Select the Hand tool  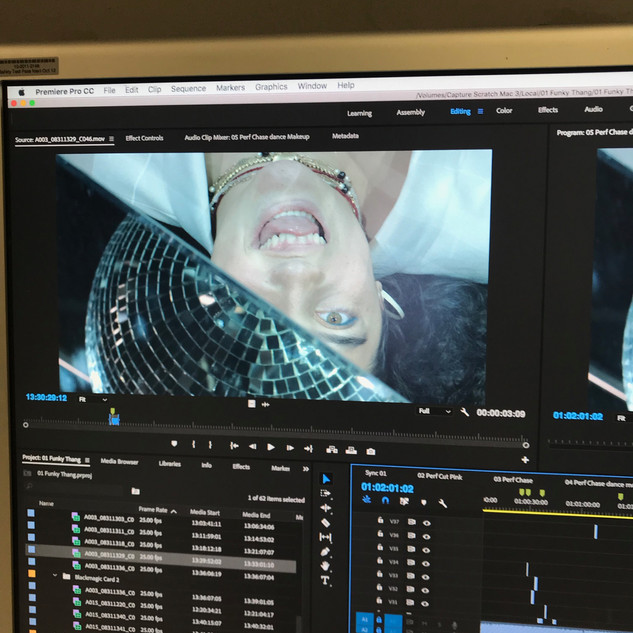click(x=325, y=566)
